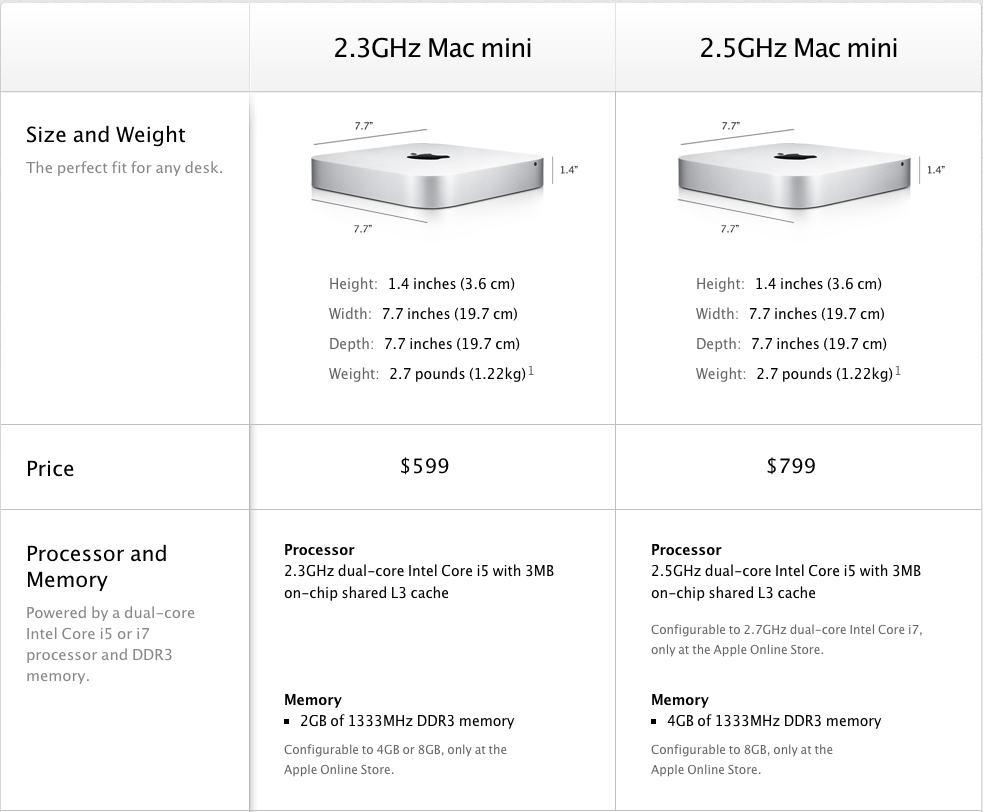
Task: Click the Apple logo on the 2.3GHz Mac mini
Action: click(417, 158)
